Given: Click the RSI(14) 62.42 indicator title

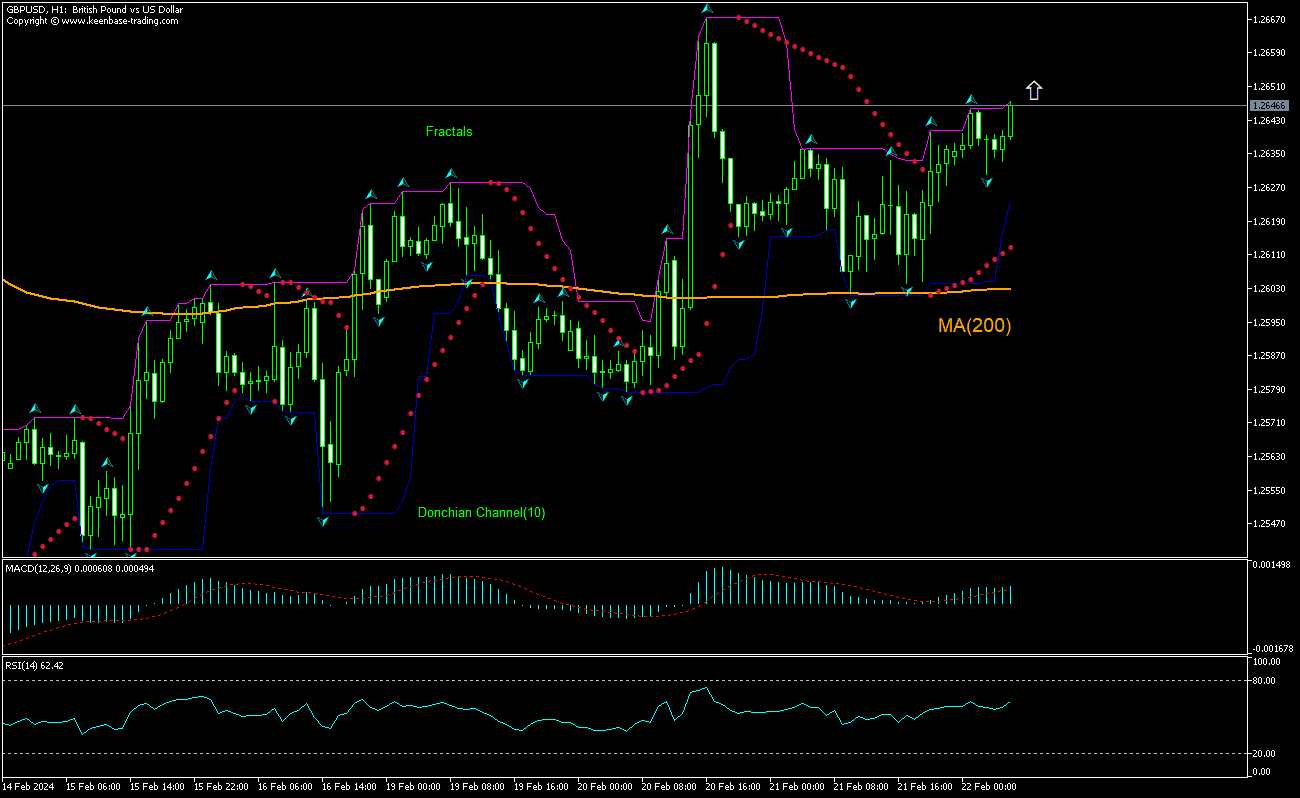Looking at the screenshot, I should (x=35, y=665).
